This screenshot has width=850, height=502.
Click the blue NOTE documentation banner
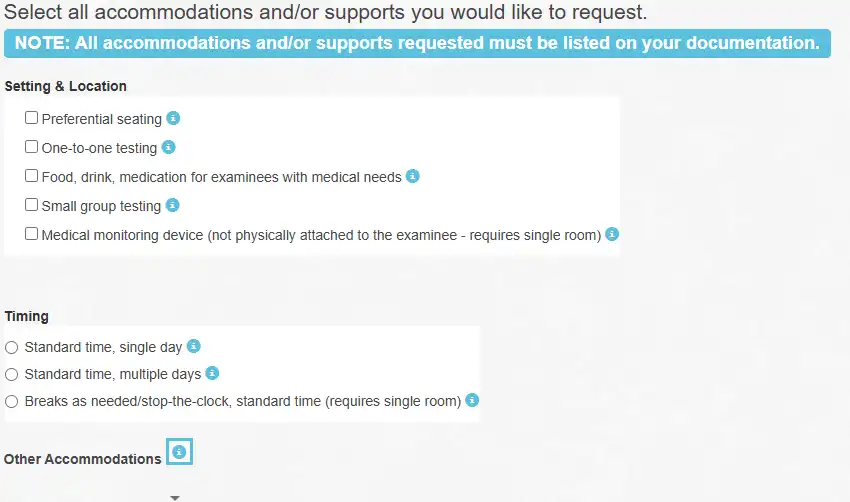pos(417,43)
